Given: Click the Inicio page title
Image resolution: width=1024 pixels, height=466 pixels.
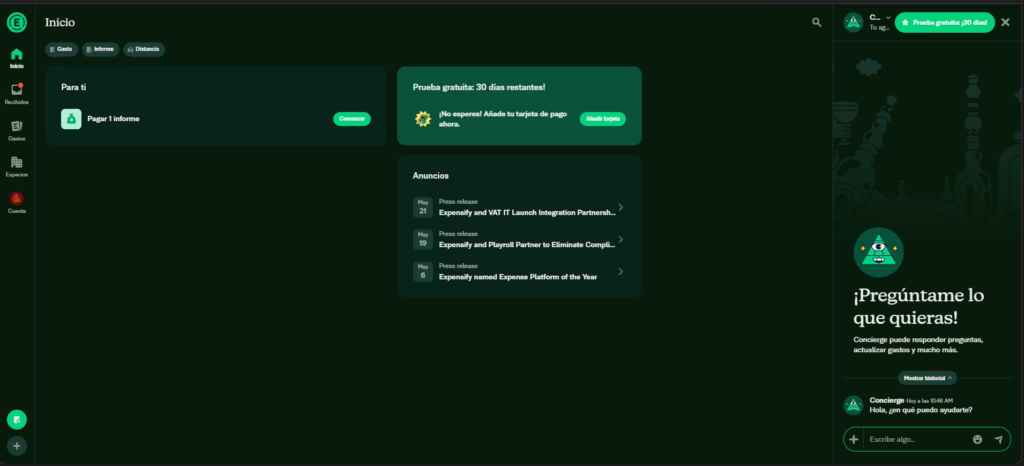Looking at the screenshot, I should point(60,22).
